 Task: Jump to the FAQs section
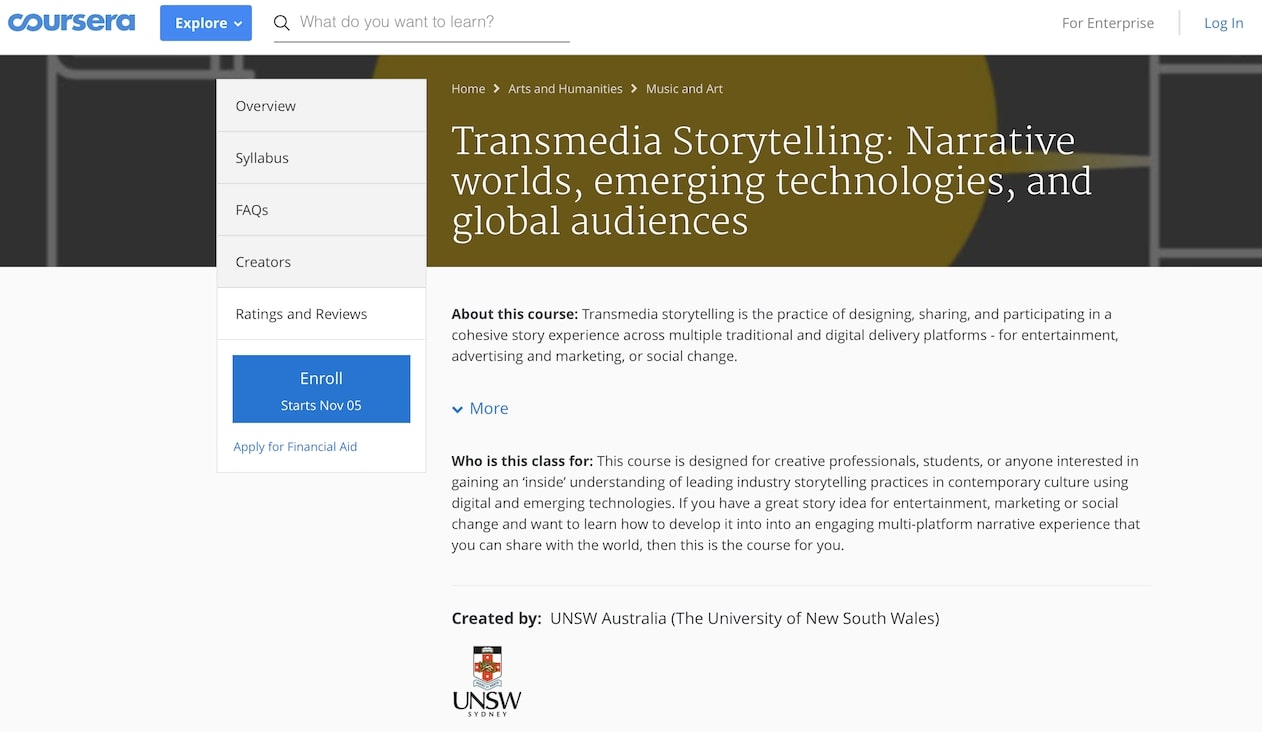click(x=321, y=210)
